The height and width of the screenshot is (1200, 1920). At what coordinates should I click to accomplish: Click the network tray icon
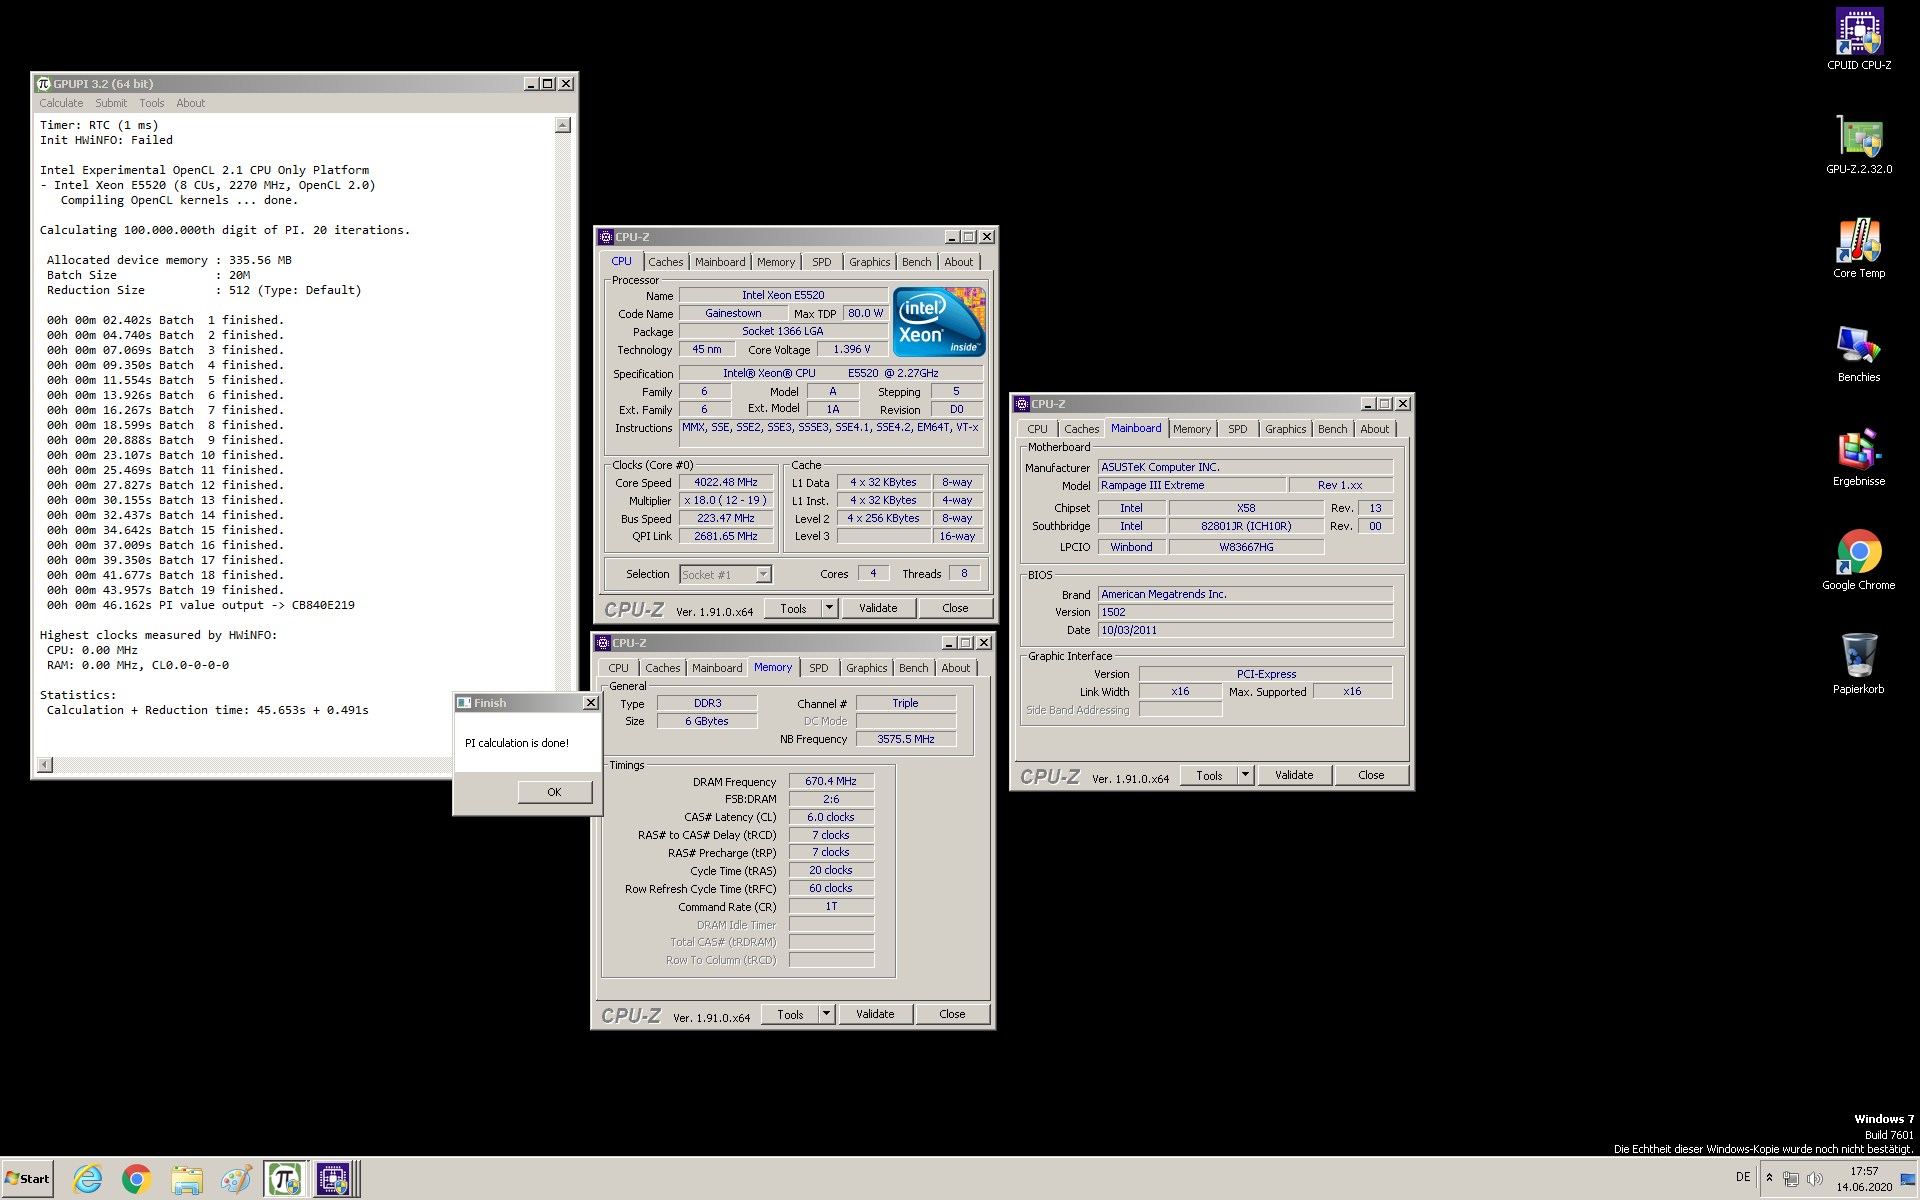pyautogui.click(x=1791, y=1179)
